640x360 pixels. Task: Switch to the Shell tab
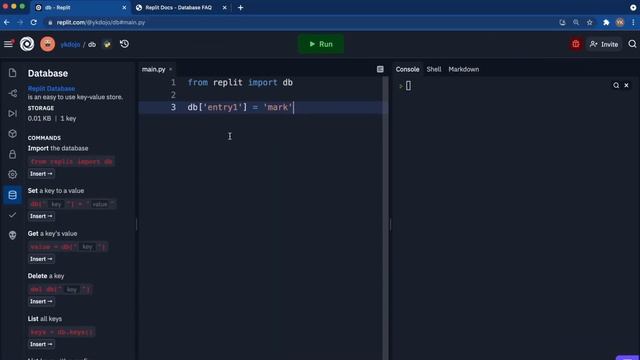(x=434, y=69)
